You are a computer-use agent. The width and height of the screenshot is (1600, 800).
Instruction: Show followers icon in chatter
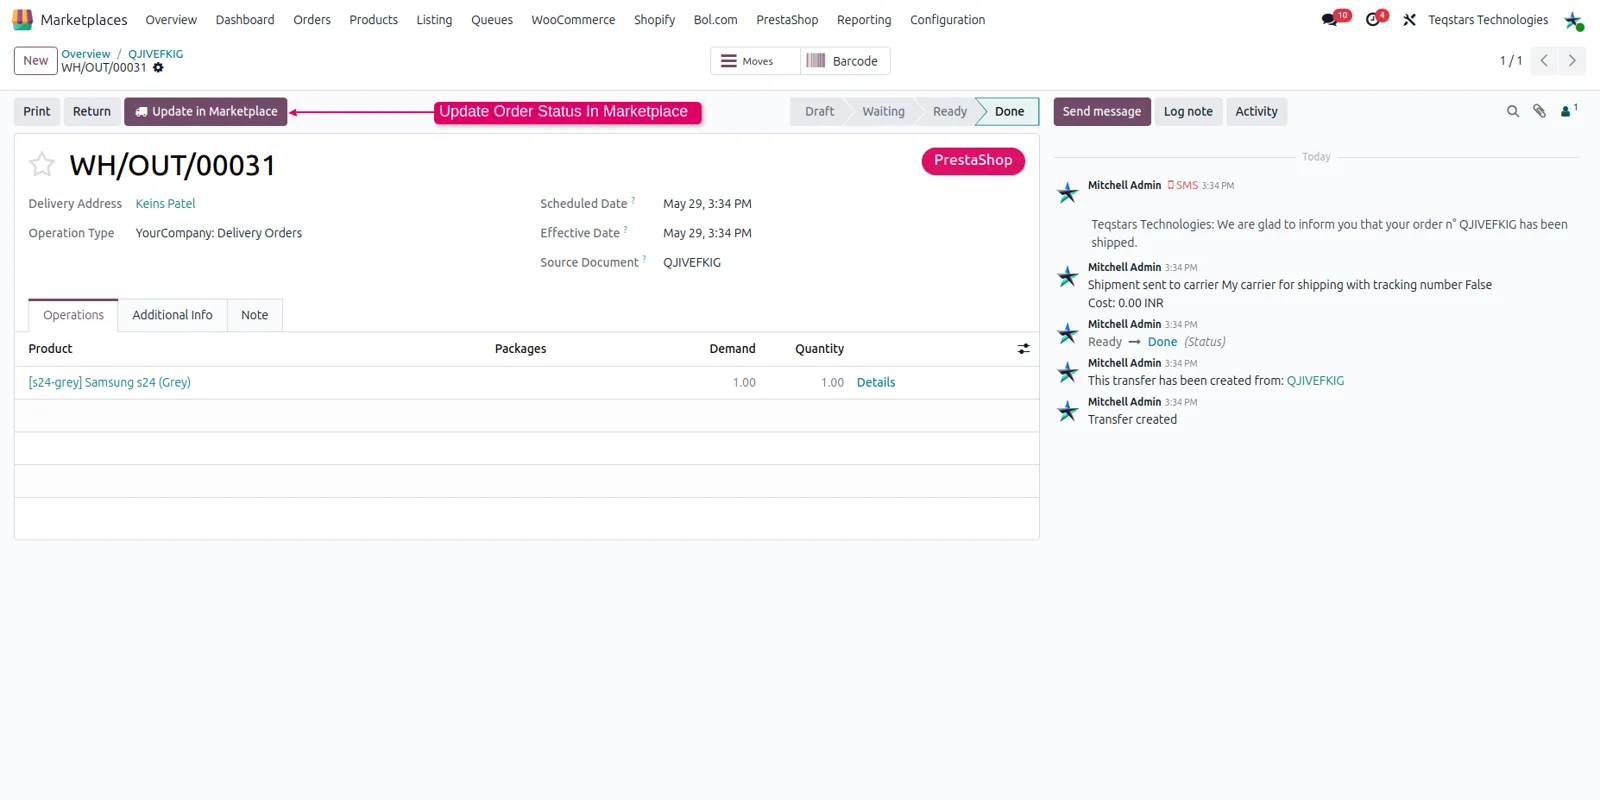(1568, 111)
